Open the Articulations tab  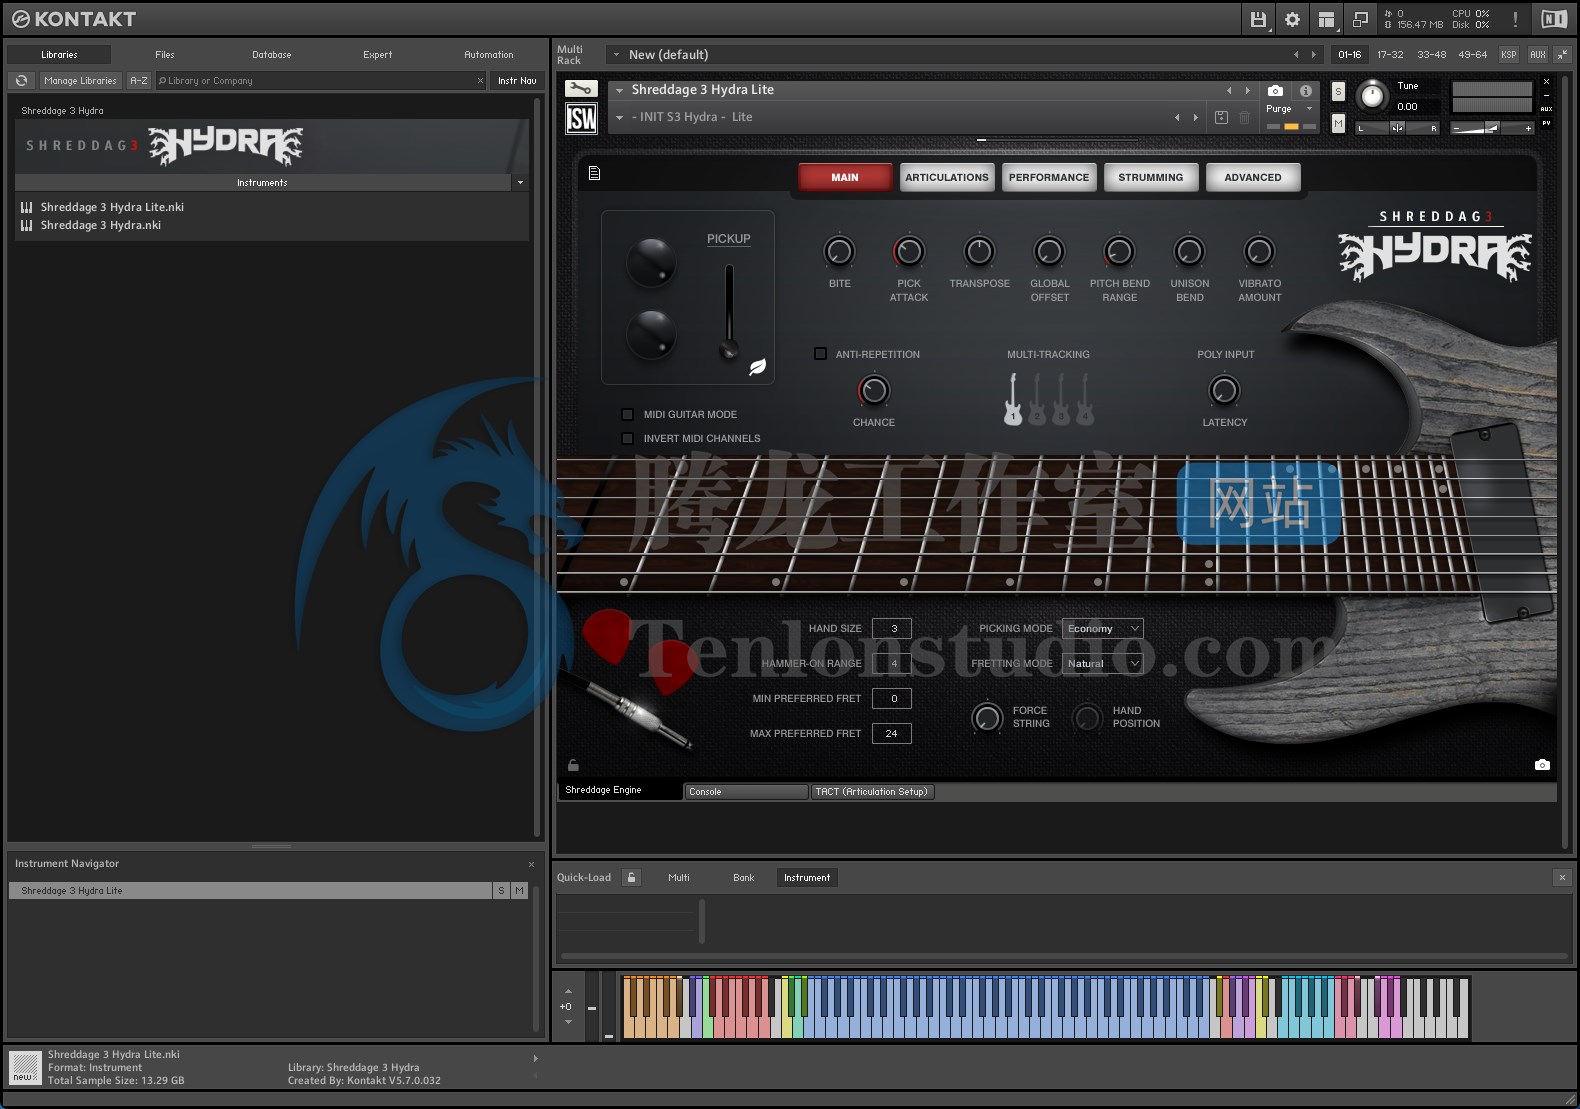947,177
